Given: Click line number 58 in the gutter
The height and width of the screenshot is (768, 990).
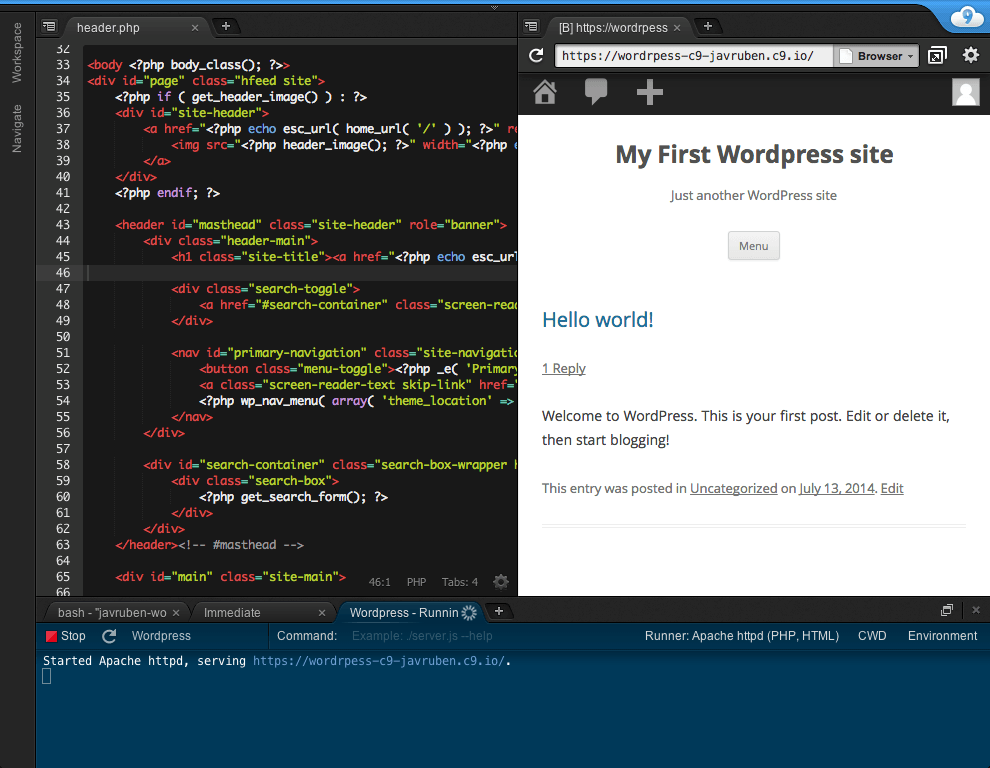Looking at the screenshot, I should pos(63,465).
